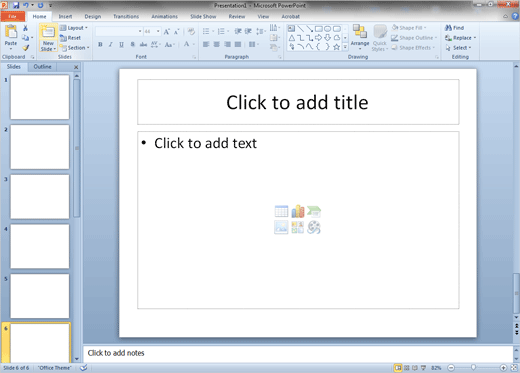Click the Paste clipboard icon

11,32
